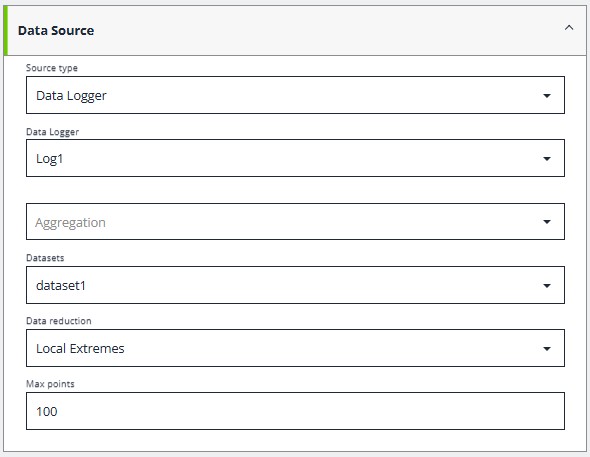This screenshot has width=590, height=457.
Task: Click the green accent bar on header
Action: tap(6, 30)
